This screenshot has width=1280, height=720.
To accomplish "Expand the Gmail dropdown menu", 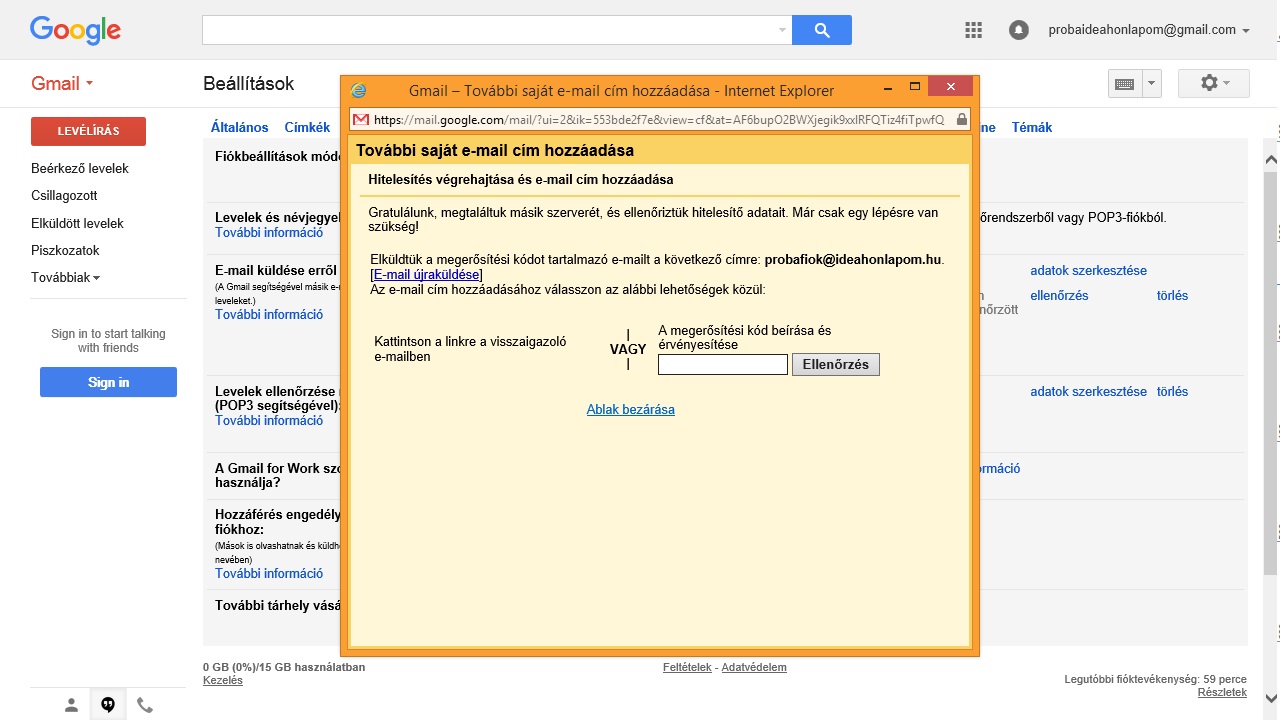I will tap(62, 83).
